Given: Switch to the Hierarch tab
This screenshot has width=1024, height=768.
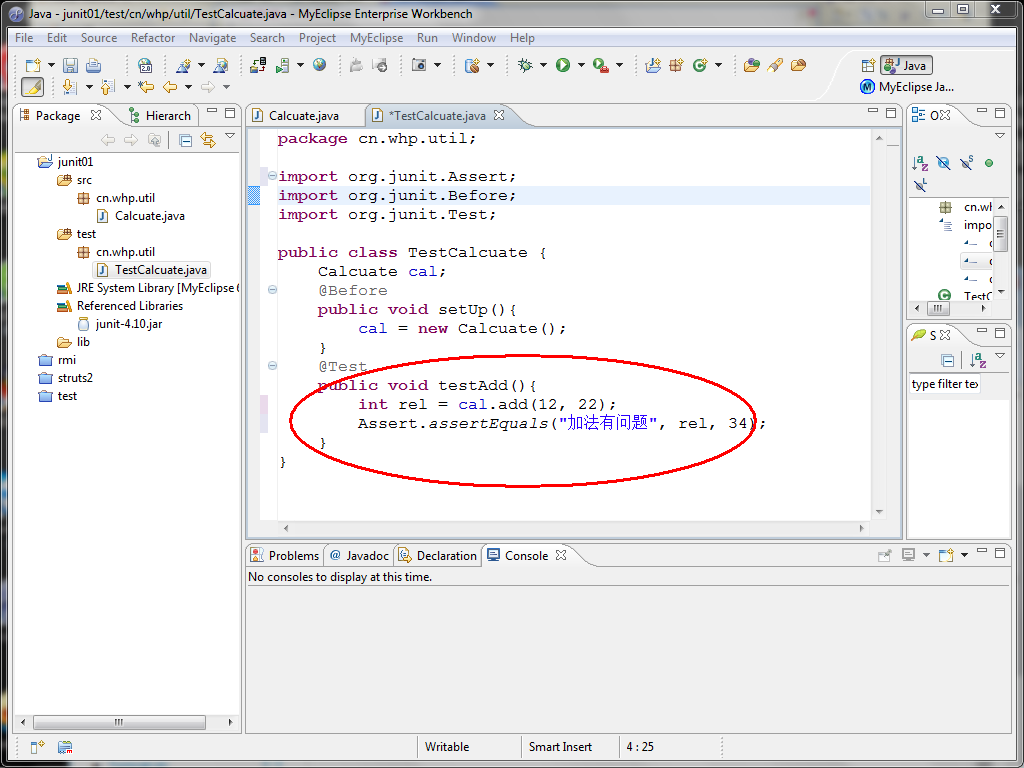Looking at the screenshot, I should pyautogui.click(x=161, y=116).
